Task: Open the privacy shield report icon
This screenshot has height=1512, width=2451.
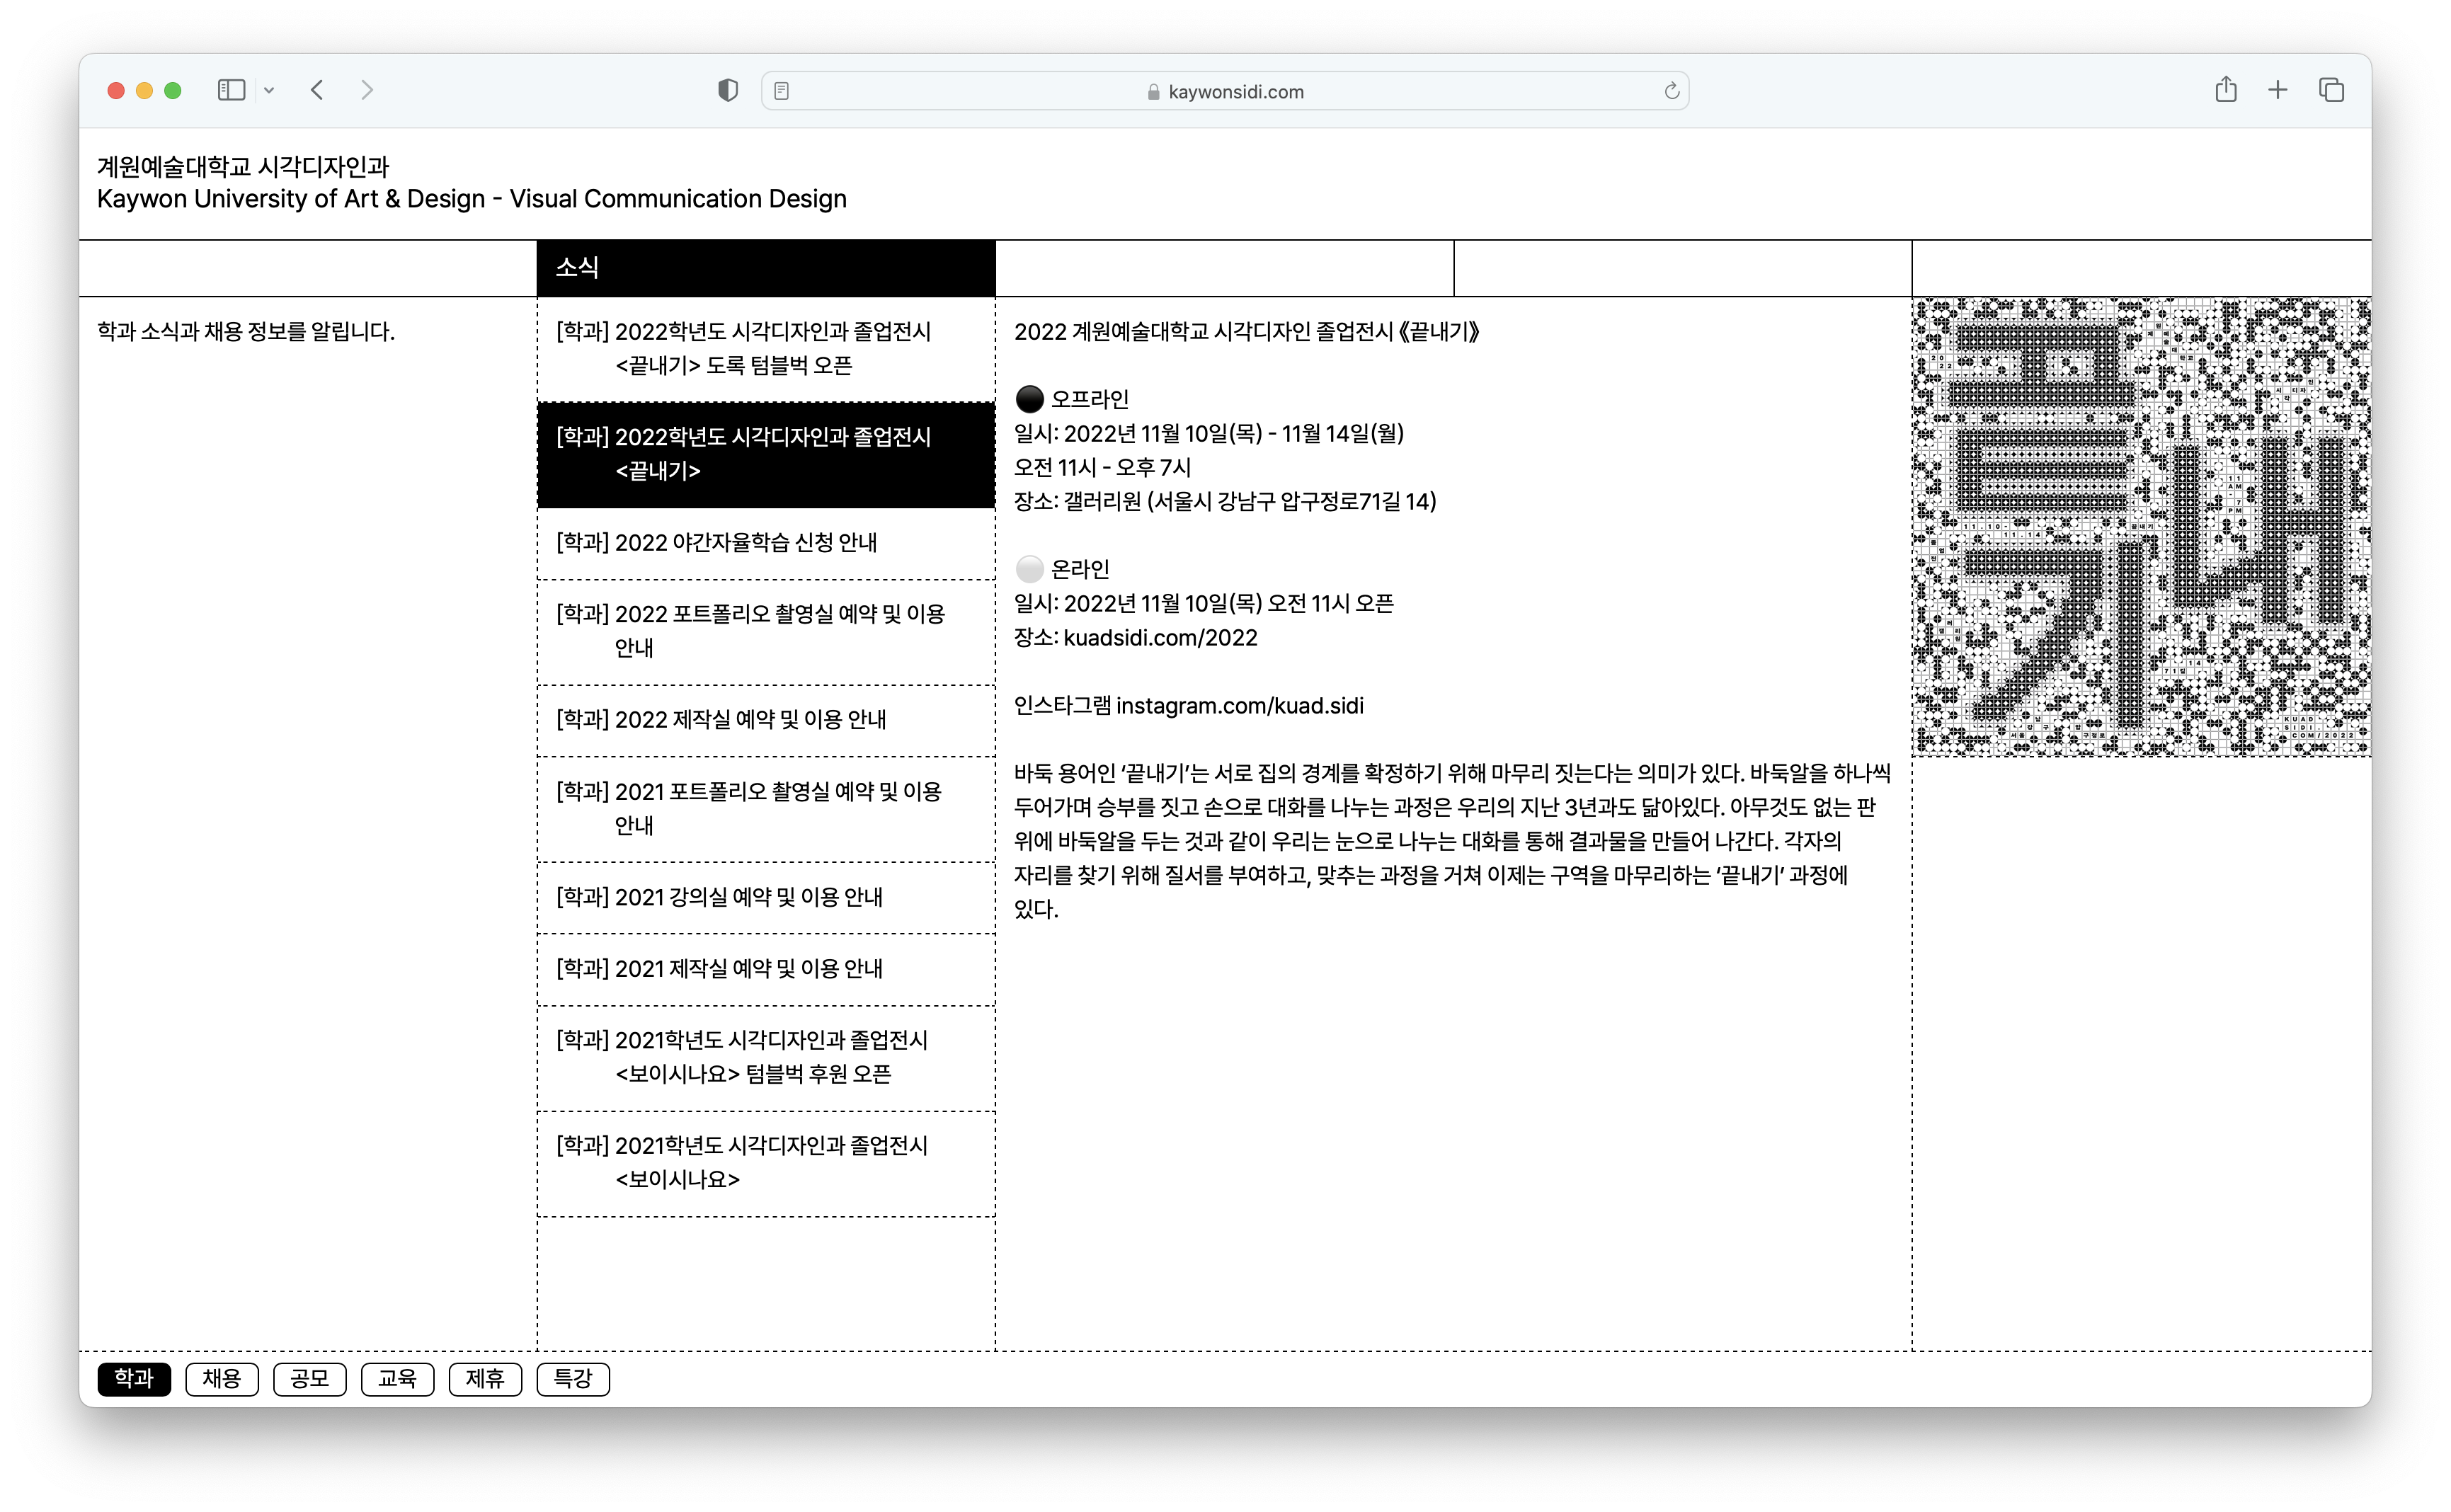Action: tap(728, 91)
